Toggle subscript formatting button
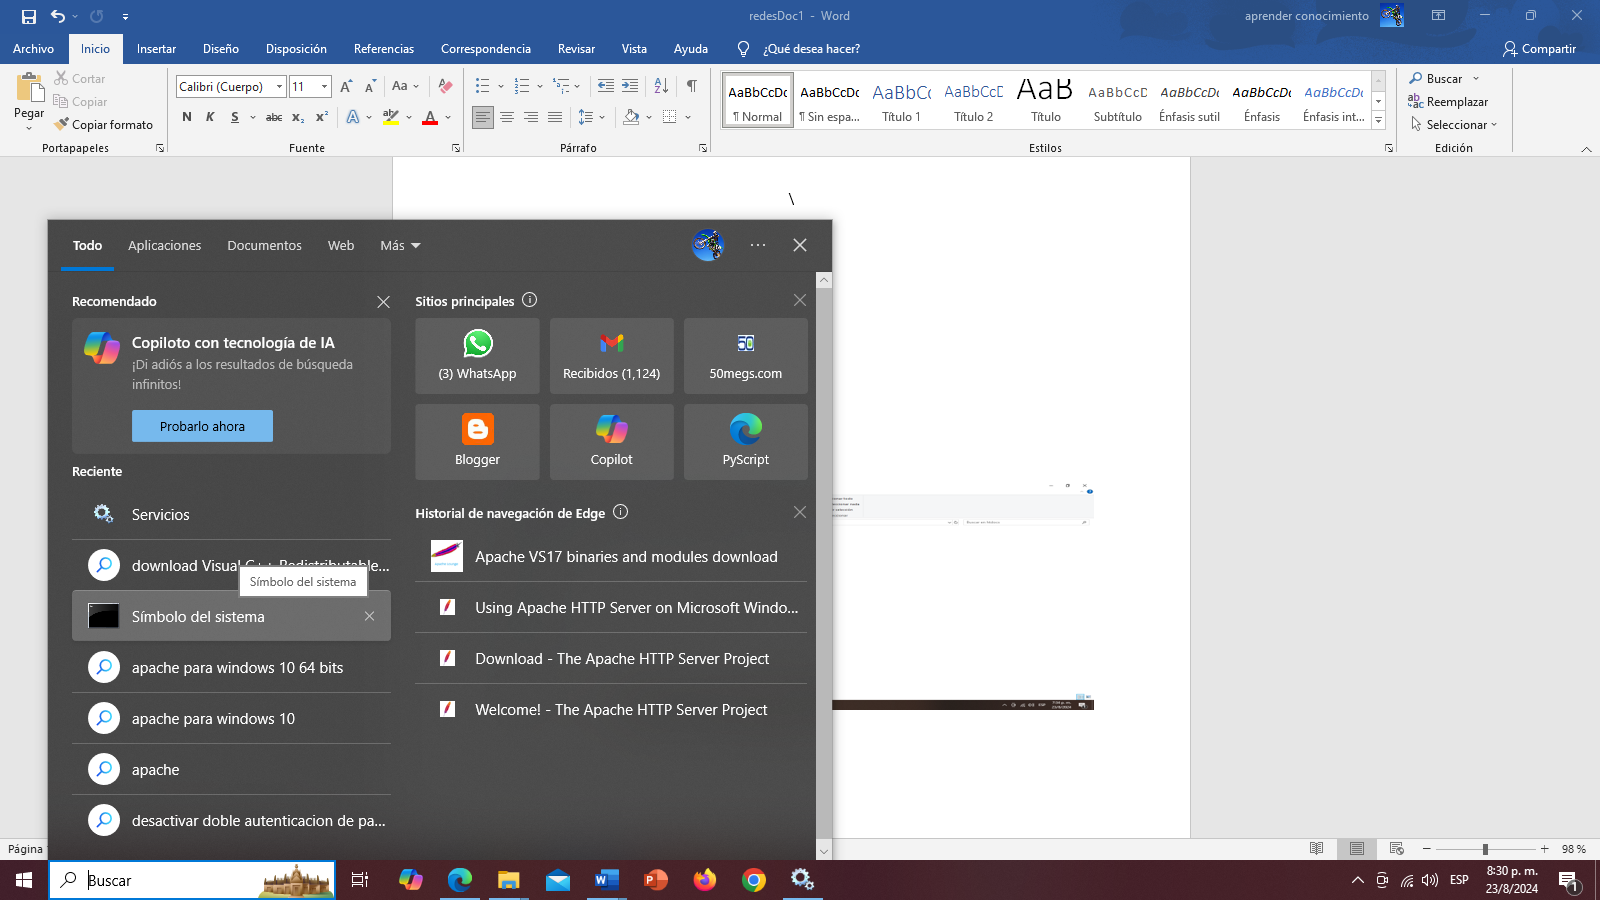This screenshot has width=1600, height=900. coord(298,117)
